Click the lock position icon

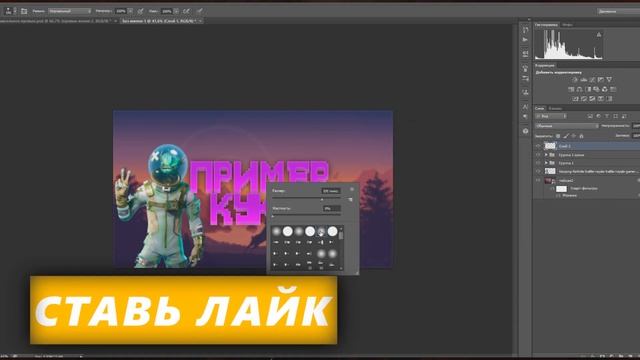(574, 136)
